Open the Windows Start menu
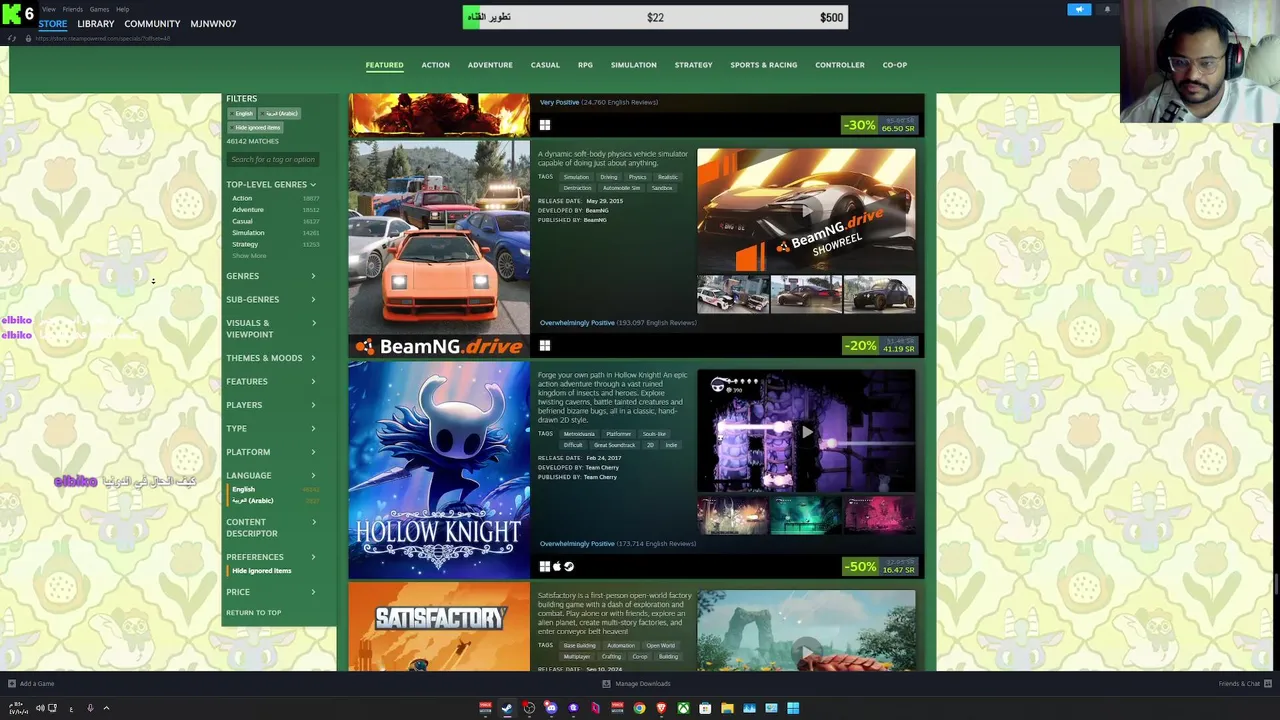This screenshot has height=720, width=1280. pyautogui.click(x=793, y=708)
